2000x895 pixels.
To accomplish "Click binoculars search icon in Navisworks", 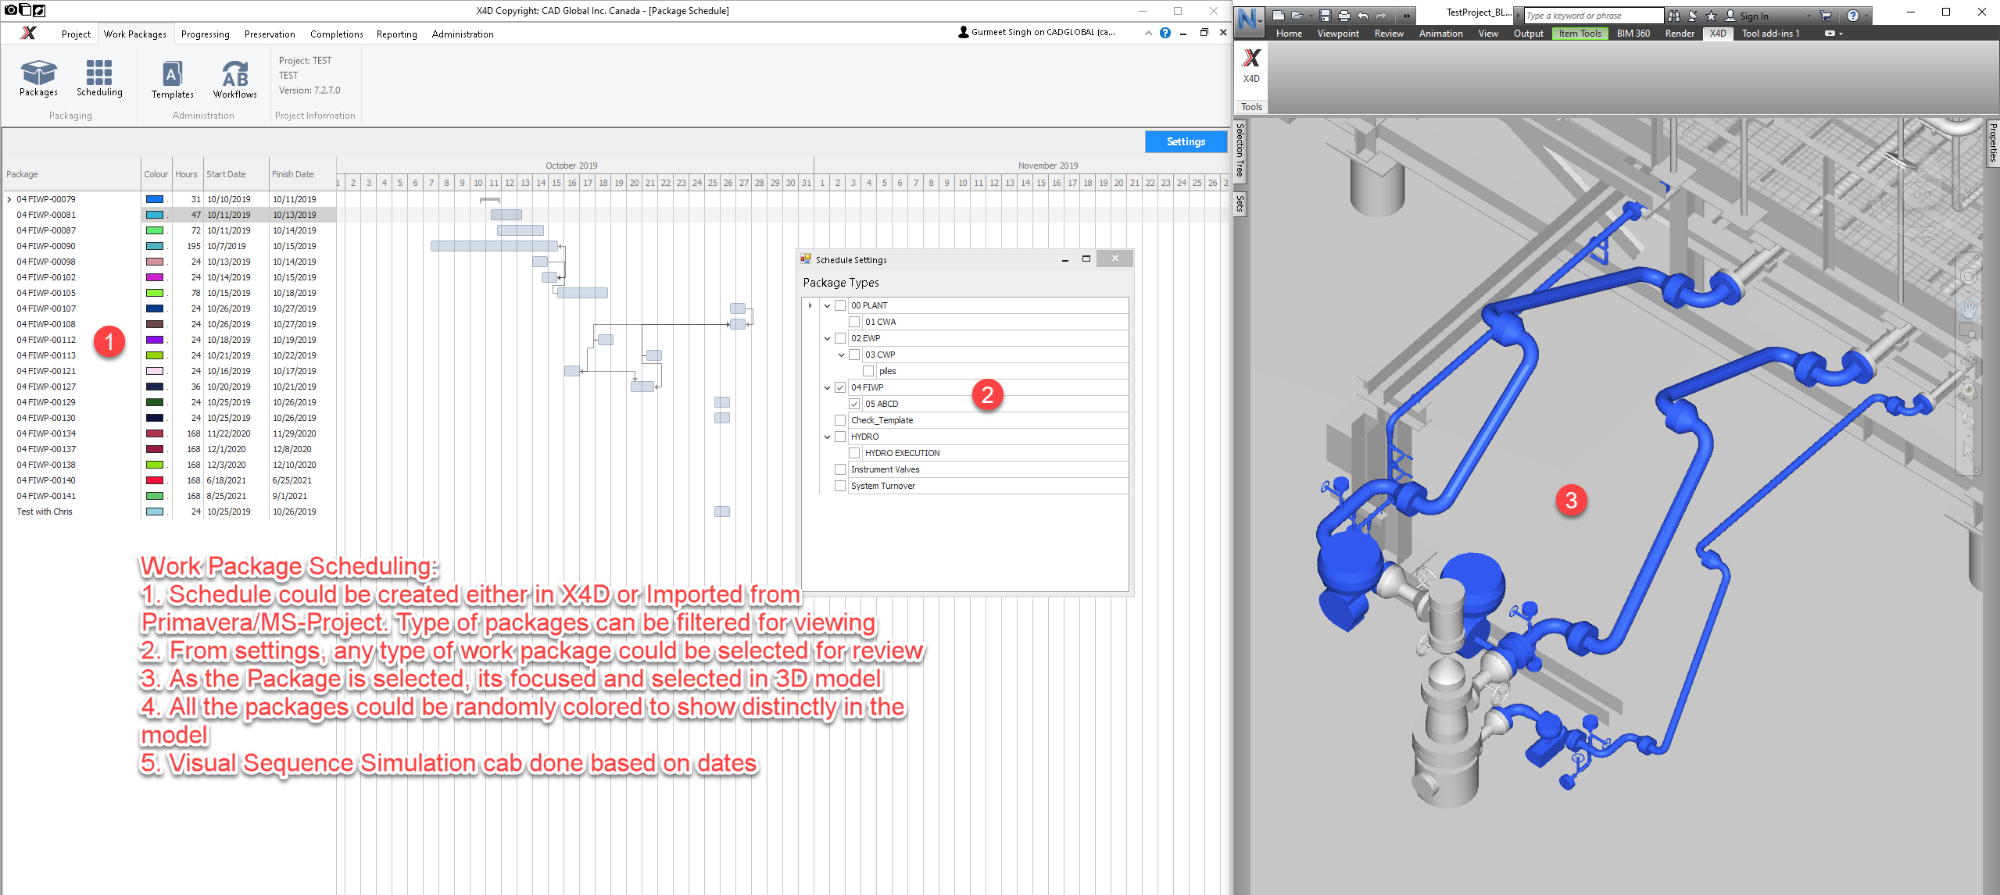I will point(1674,16).
